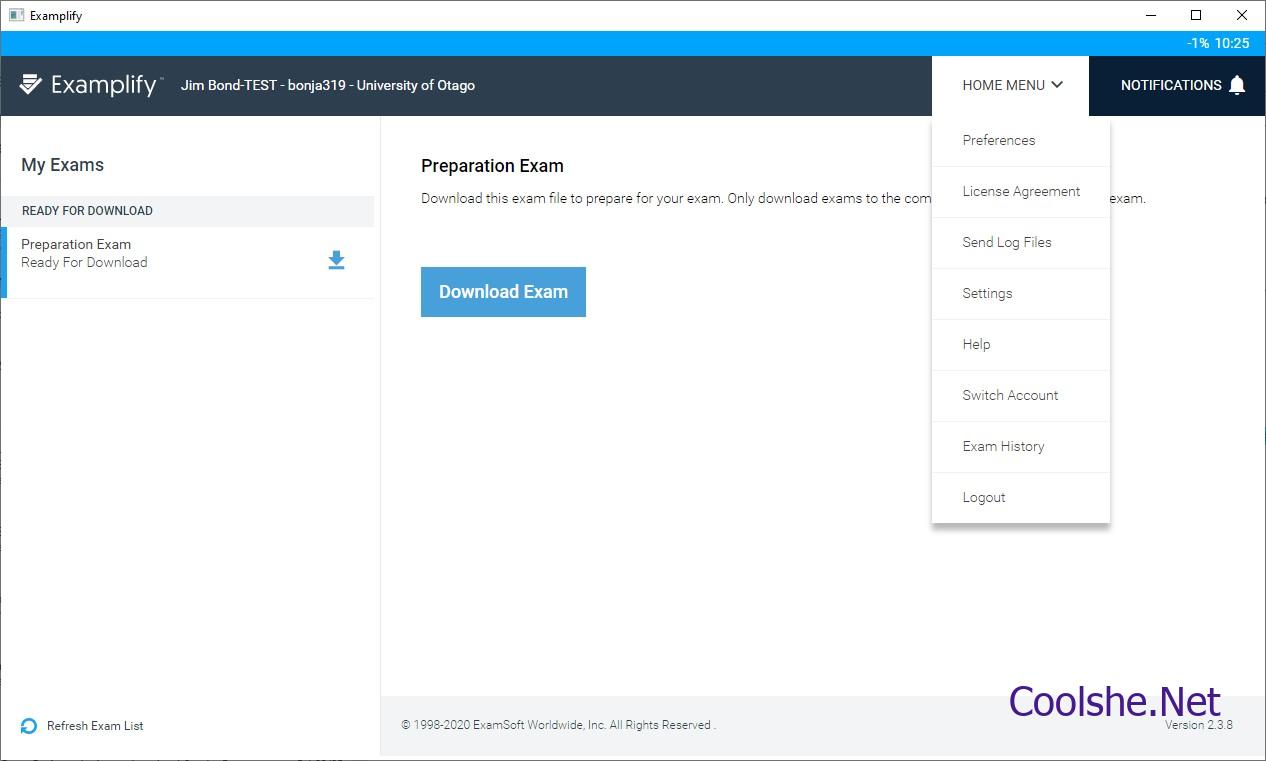Screen dimensions: 1266x761
Task: Minimize the Examplify window
Action: tap(1149, 15)
